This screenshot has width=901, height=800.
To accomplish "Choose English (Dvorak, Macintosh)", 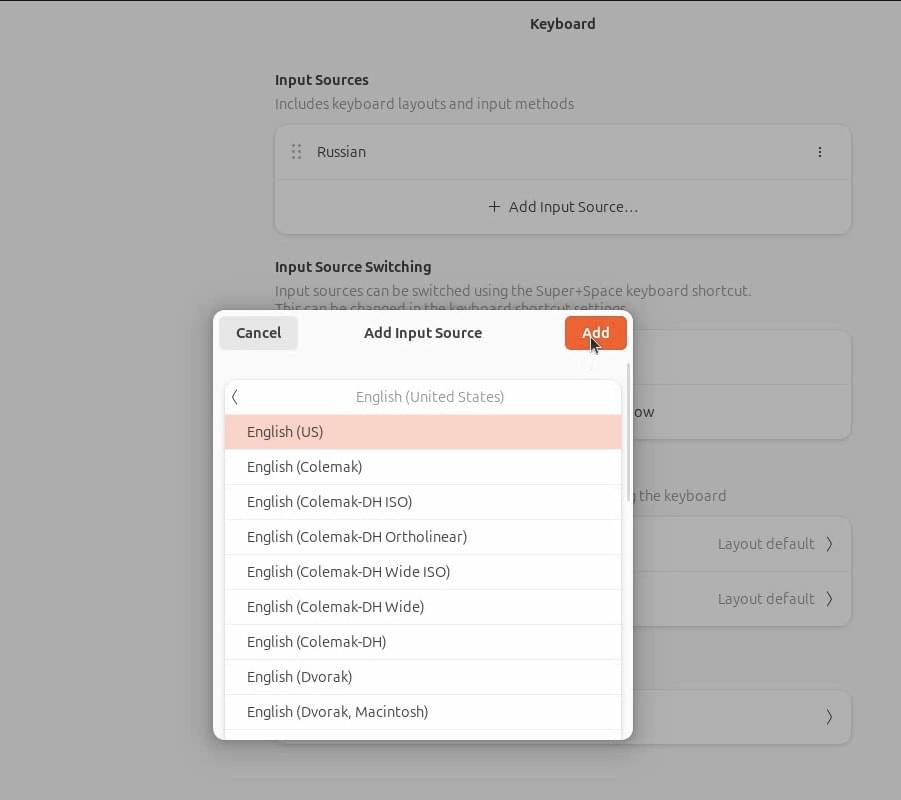I will [x=423, y=712].
